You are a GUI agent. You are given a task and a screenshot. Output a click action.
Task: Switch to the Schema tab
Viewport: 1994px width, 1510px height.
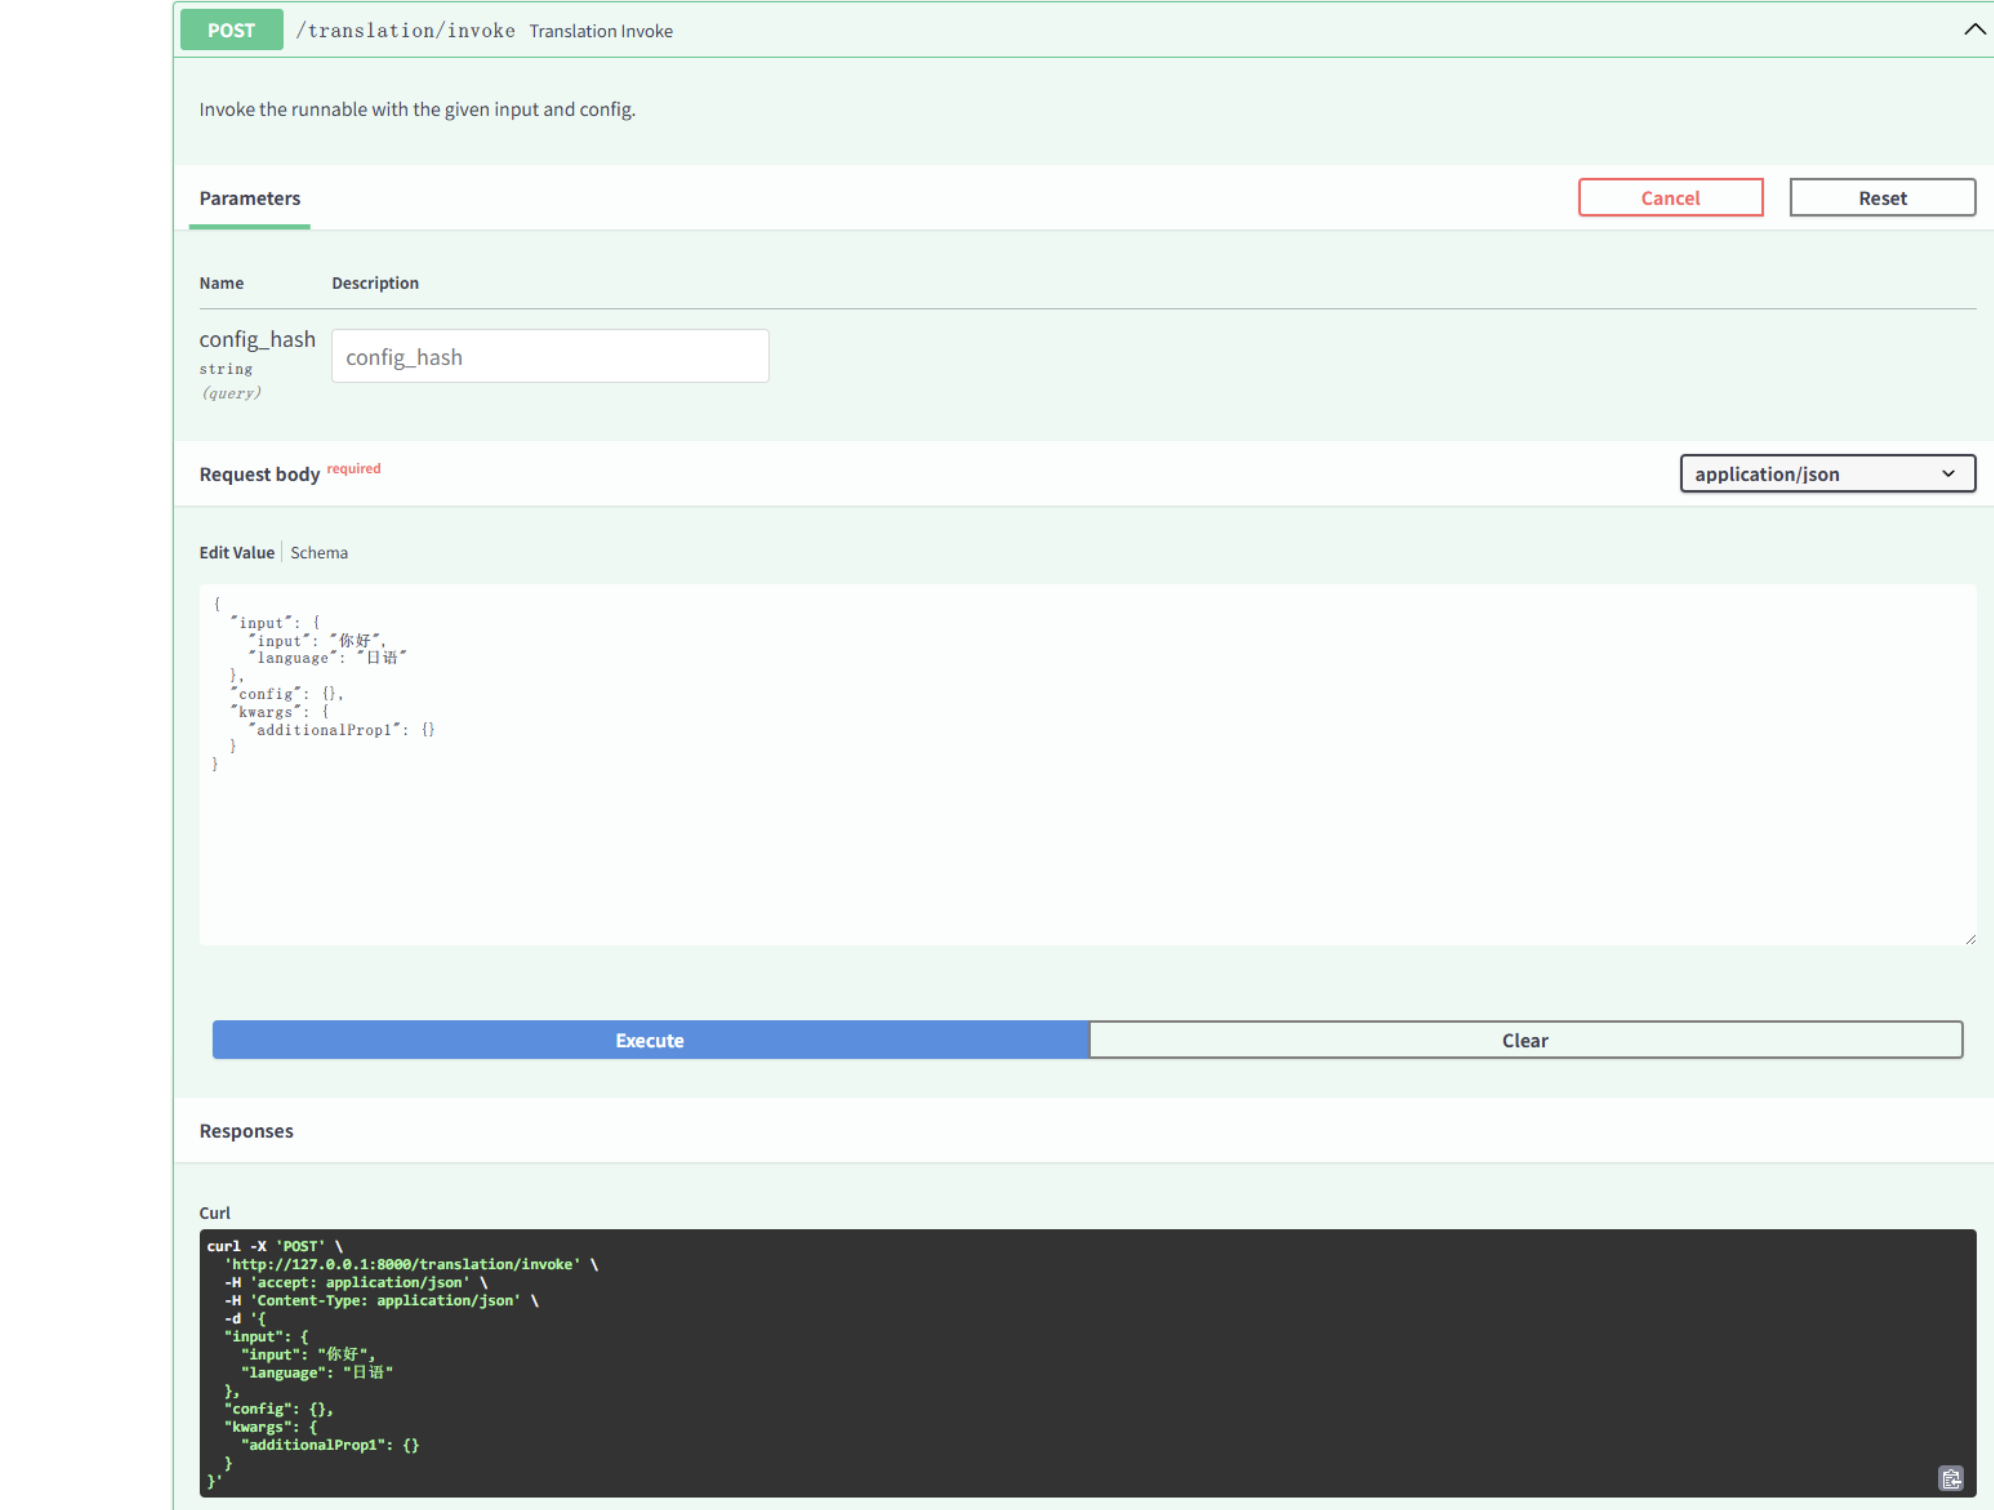point(319,552)
